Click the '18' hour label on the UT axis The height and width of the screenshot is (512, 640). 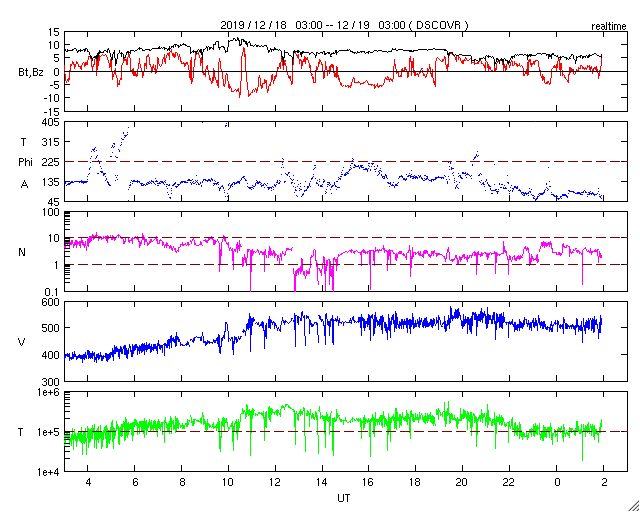[415, 482]
